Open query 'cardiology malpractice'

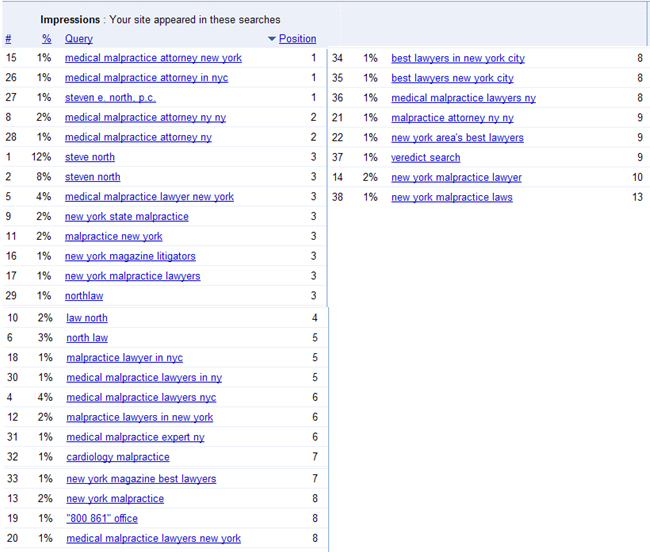[118, 457]
